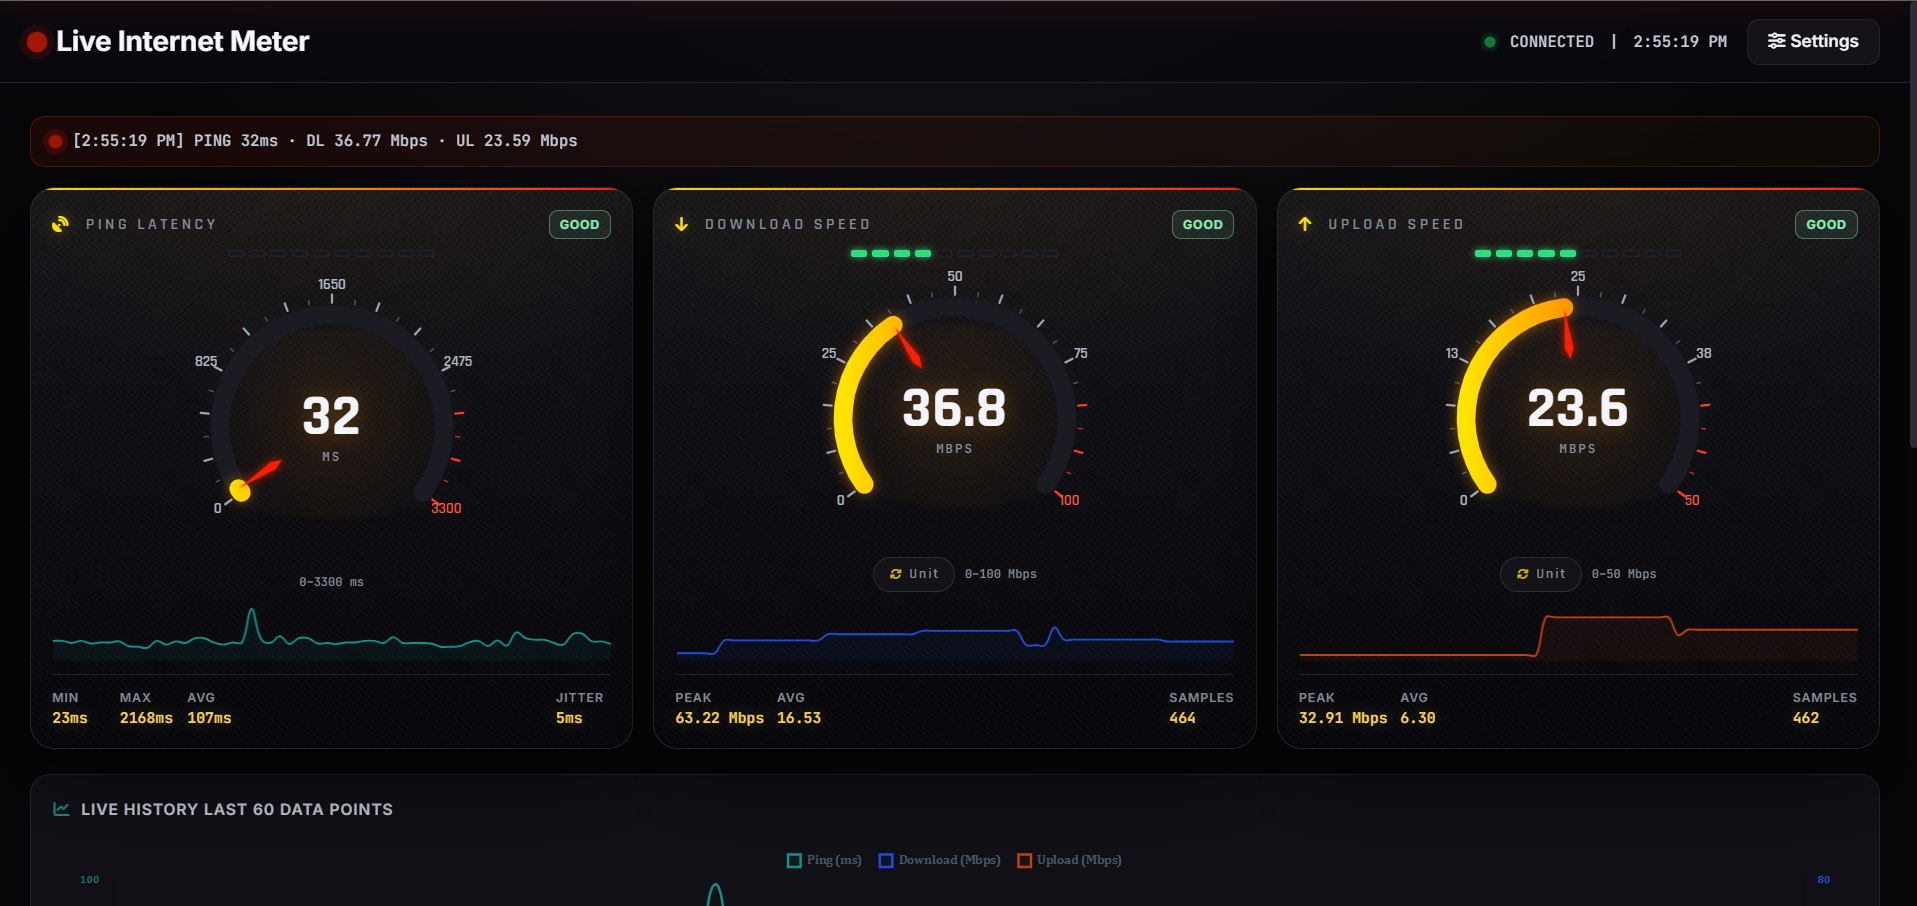Click the MAX 2168ms value
The image size is (1917, 906).
146,718
